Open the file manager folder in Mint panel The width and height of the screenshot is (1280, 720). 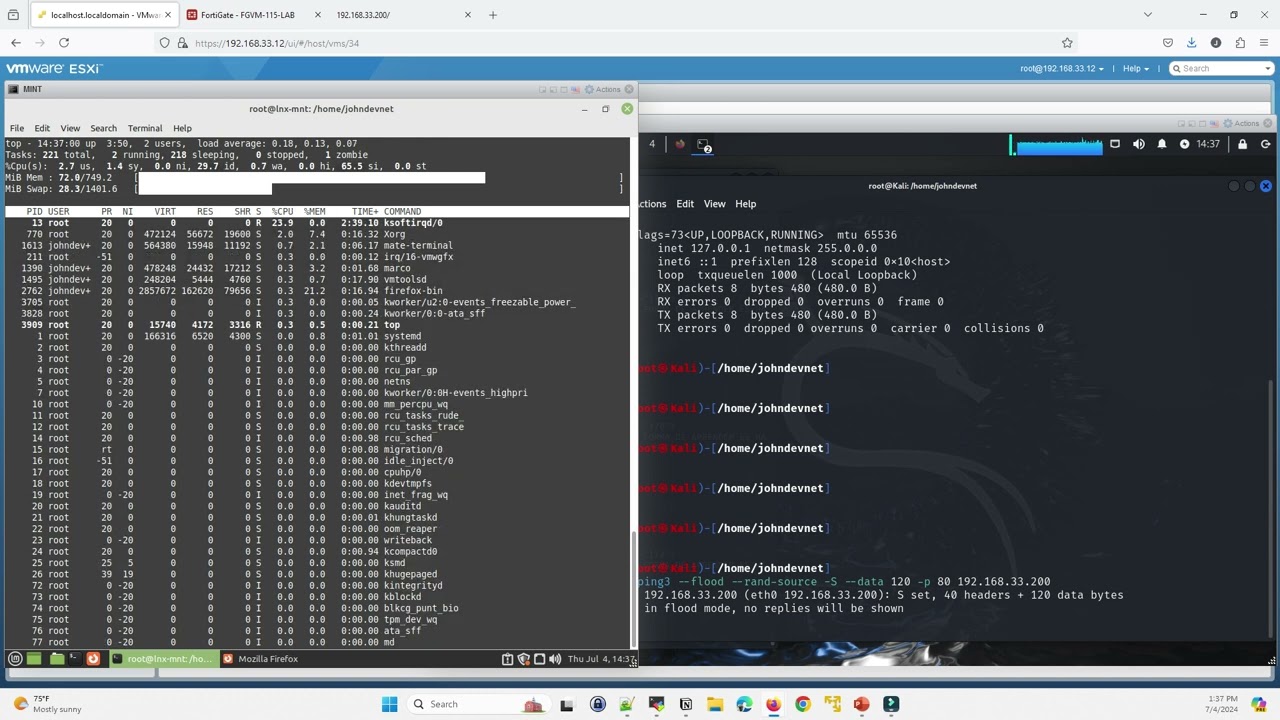click(x=57, y=659)
